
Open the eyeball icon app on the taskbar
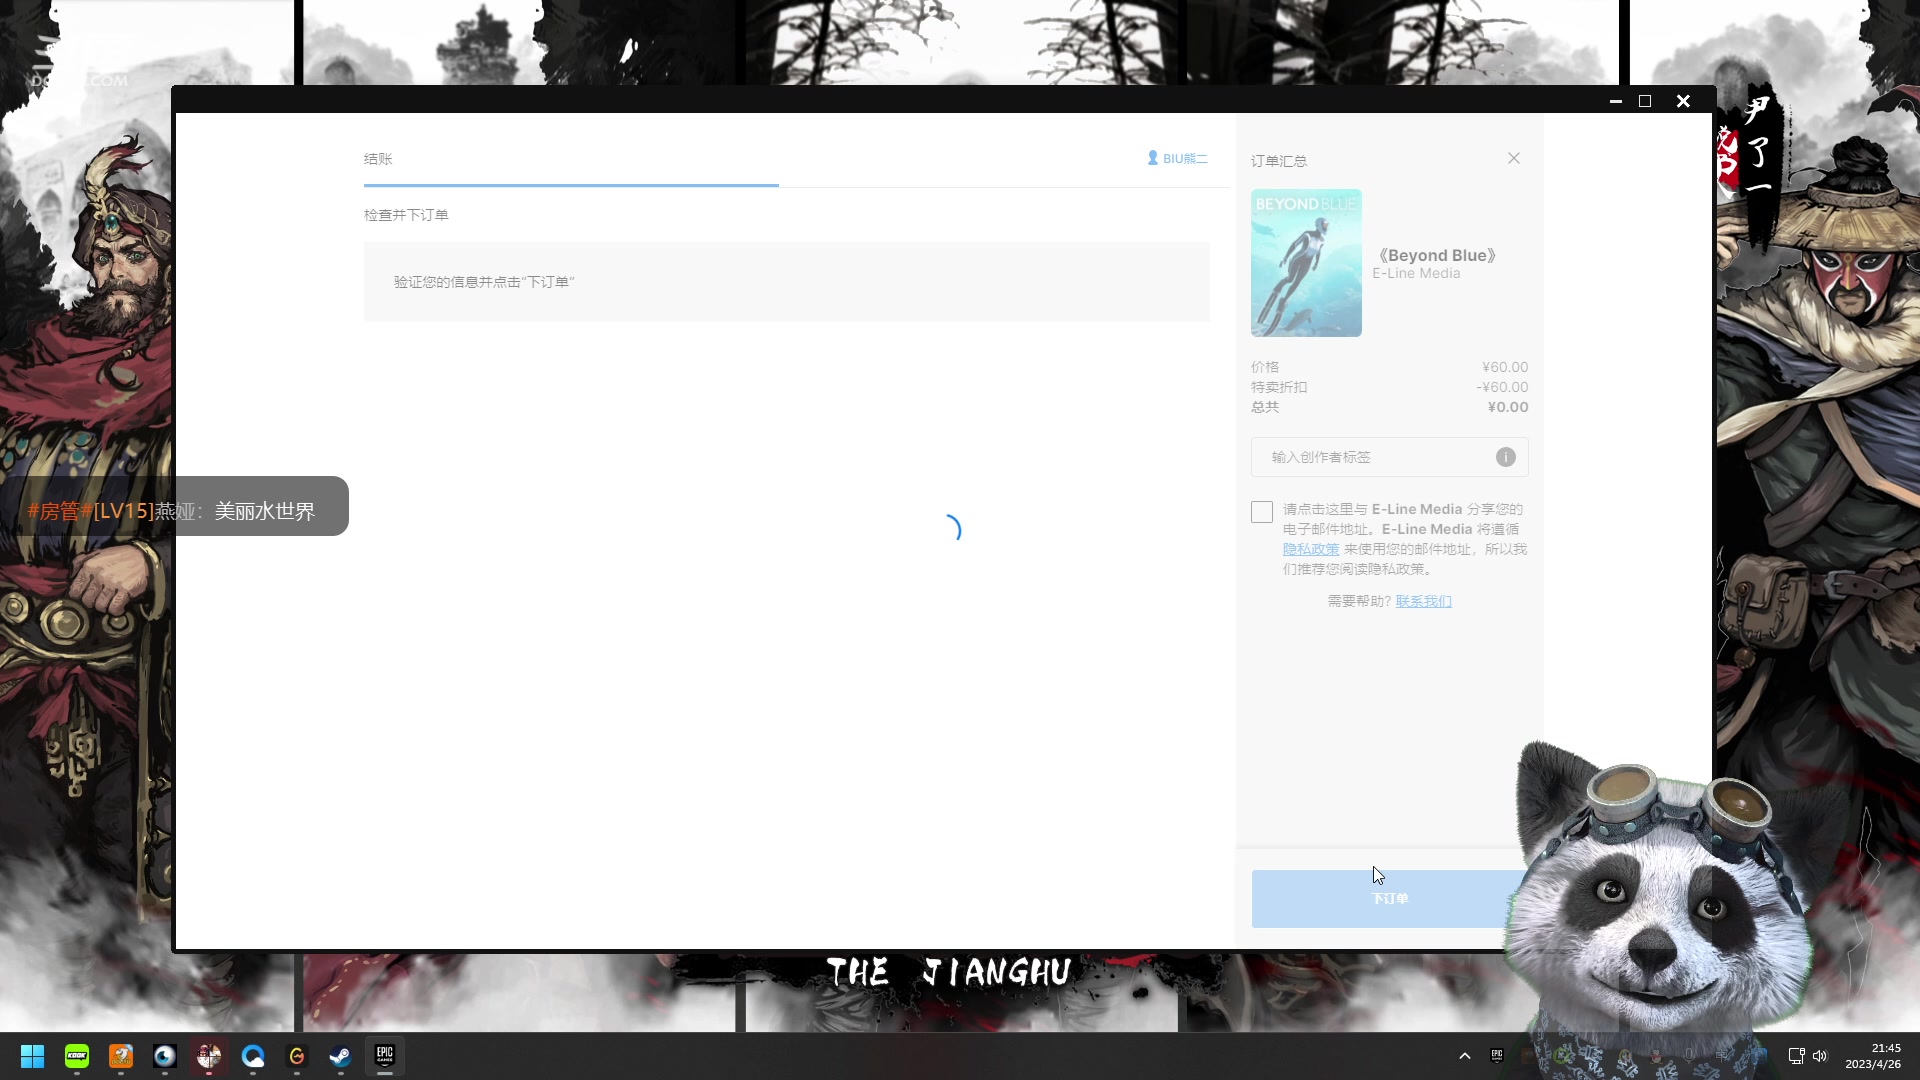165,1056
